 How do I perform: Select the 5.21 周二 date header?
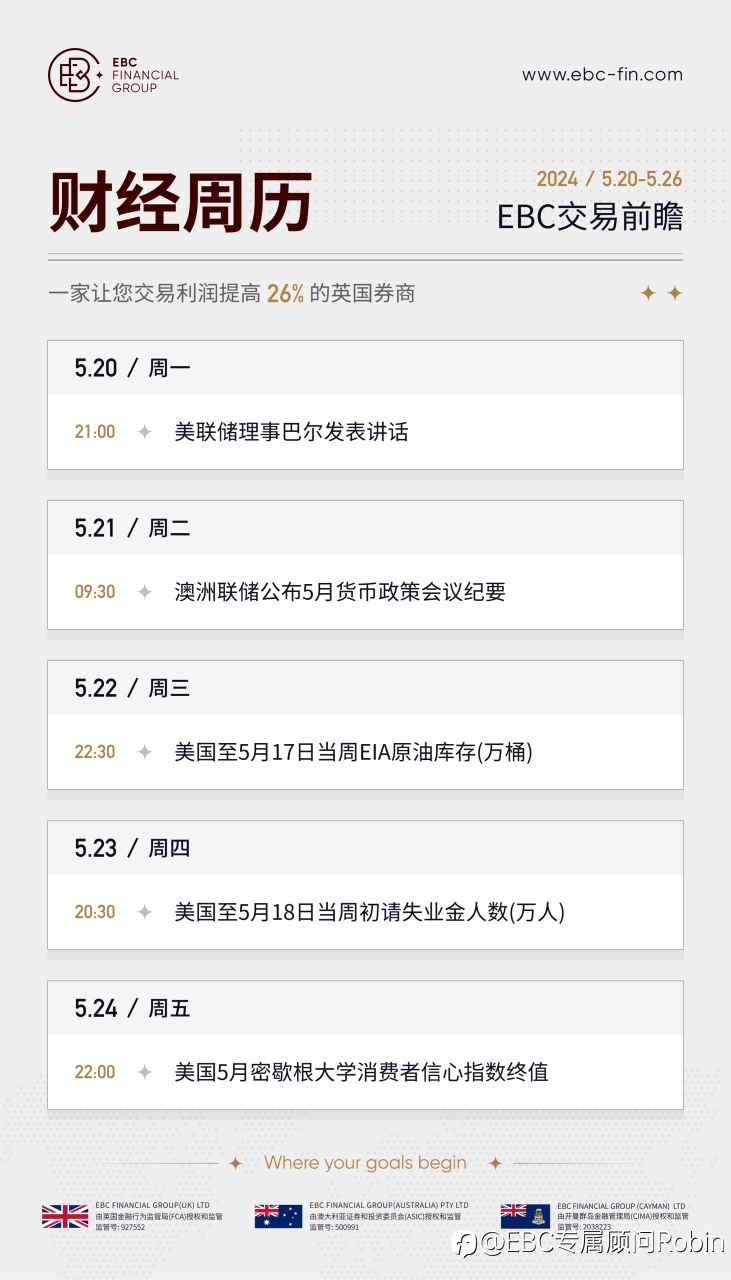pyautogui.click(x=132, y=528)
